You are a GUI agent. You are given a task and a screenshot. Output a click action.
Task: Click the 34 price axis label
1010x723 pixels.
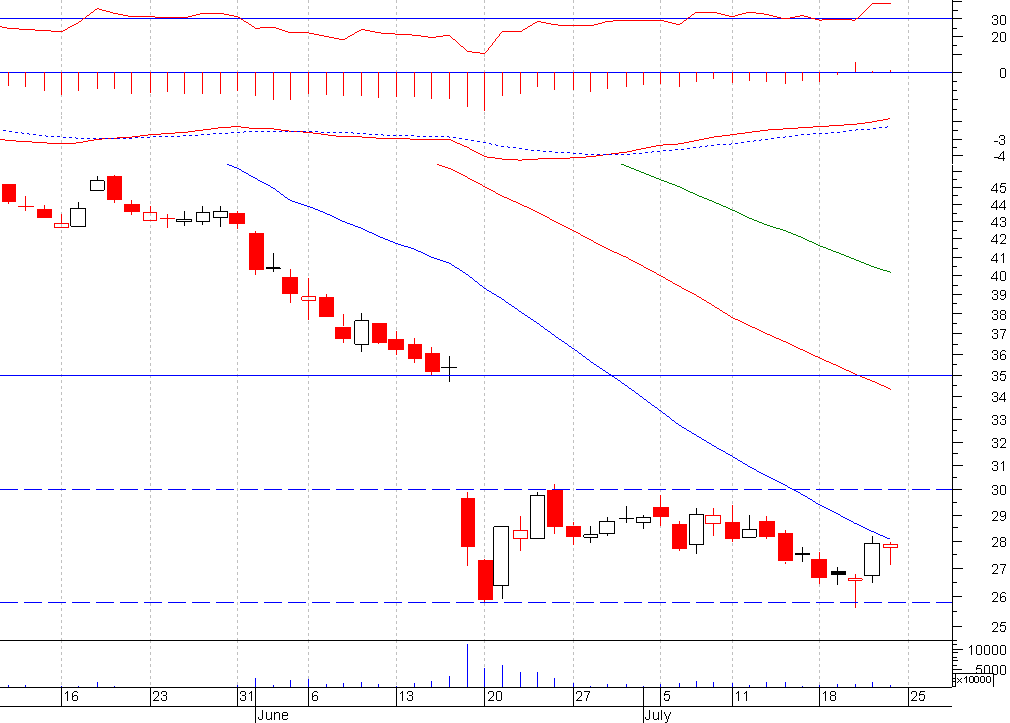coord(998,397)
